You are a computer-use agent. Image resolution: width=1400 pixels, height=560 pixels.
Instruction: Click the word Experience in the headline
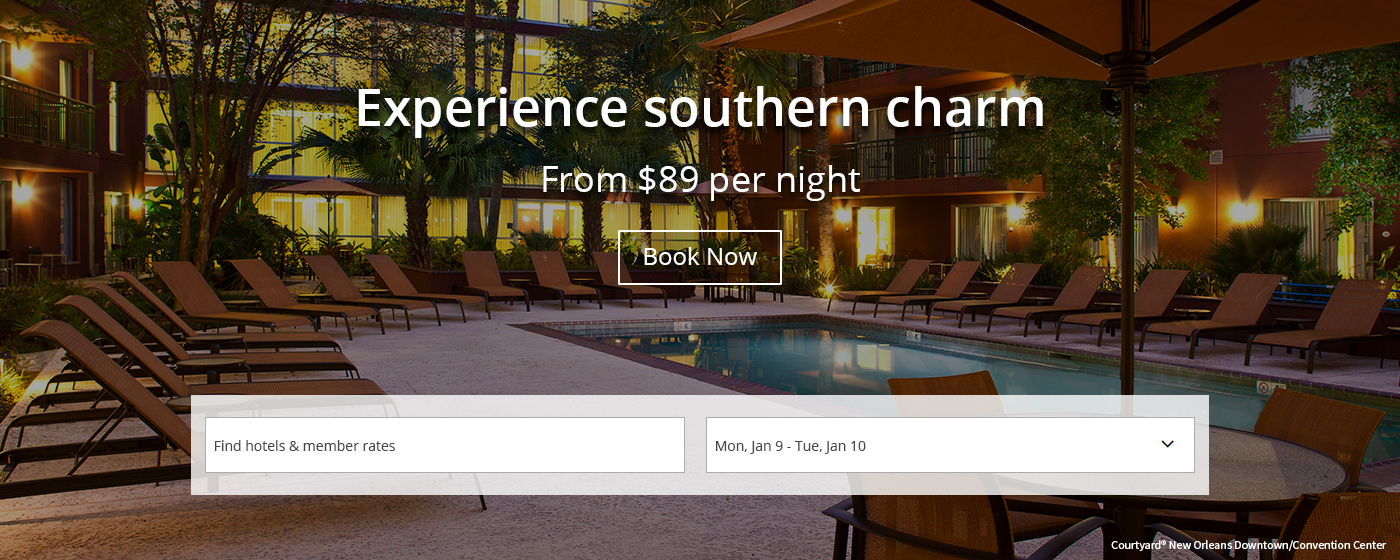pyautogui.click(x=490, y=108)
